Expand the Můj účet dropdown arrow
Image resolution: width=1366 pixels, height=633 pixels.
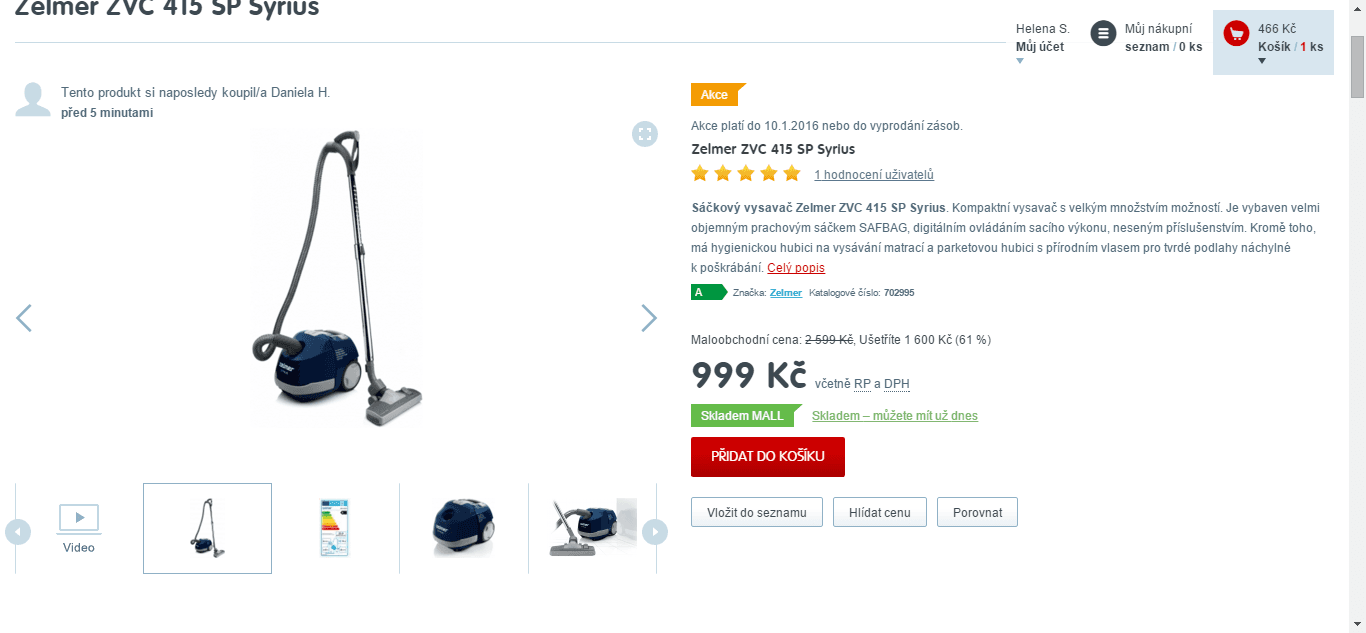pos(1020,61)
